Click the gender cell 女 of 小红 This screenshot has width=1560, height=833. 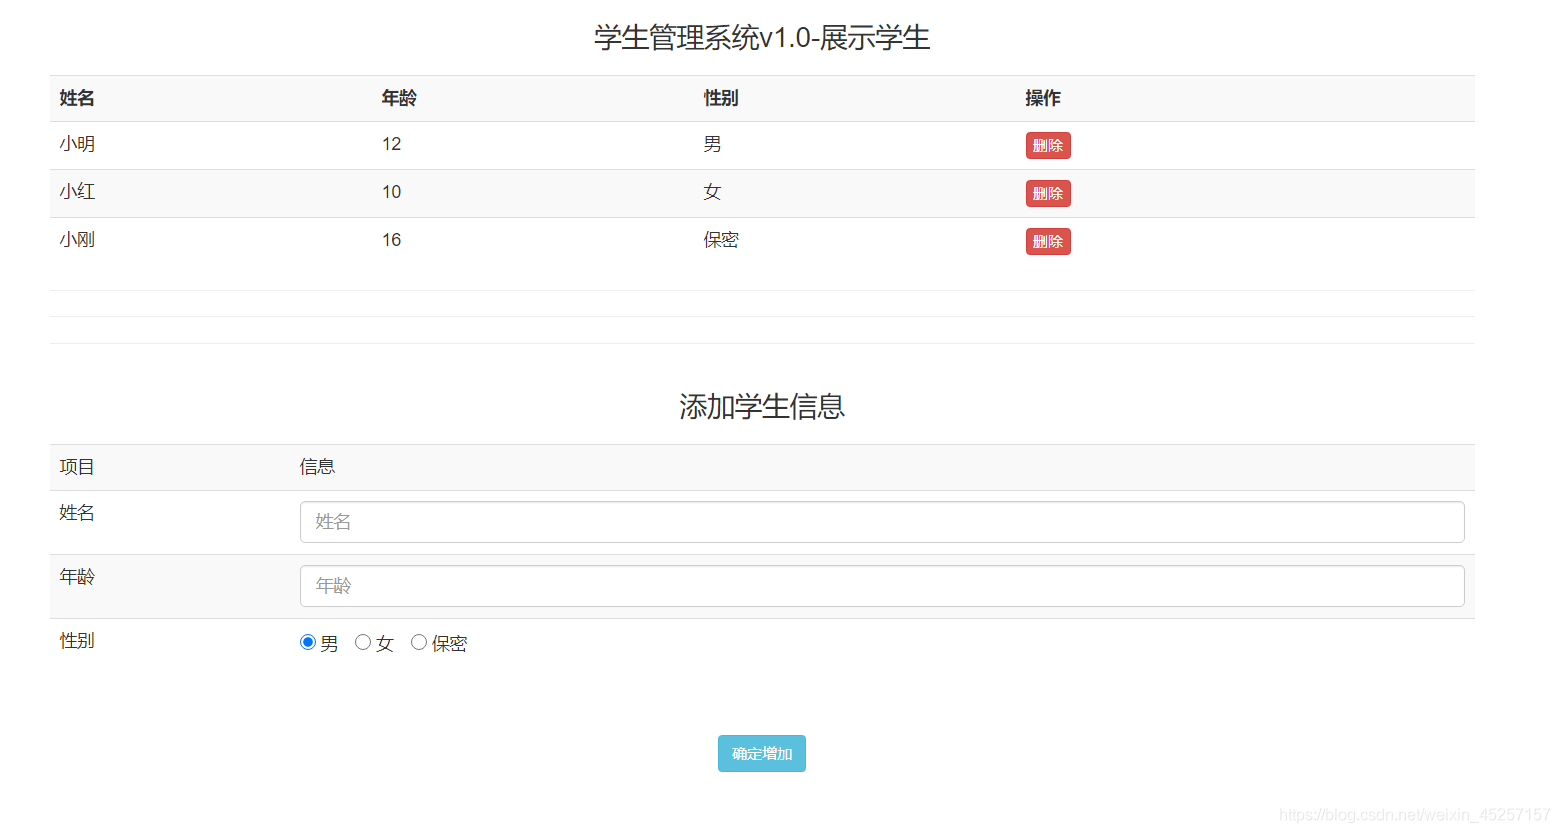point(712,192)
